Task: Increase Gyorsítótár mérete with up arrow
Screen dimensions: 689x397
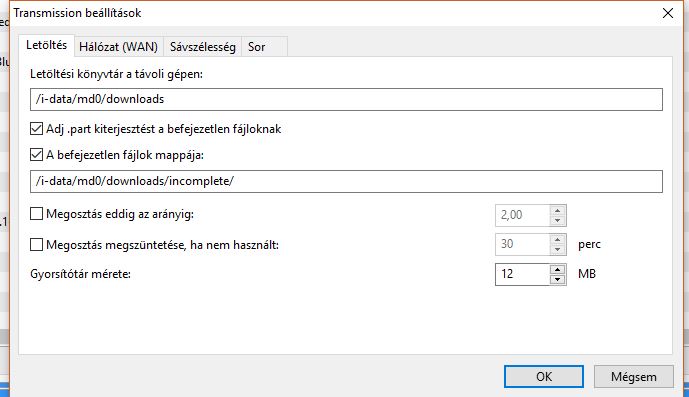Action: [x=558, y=269]
